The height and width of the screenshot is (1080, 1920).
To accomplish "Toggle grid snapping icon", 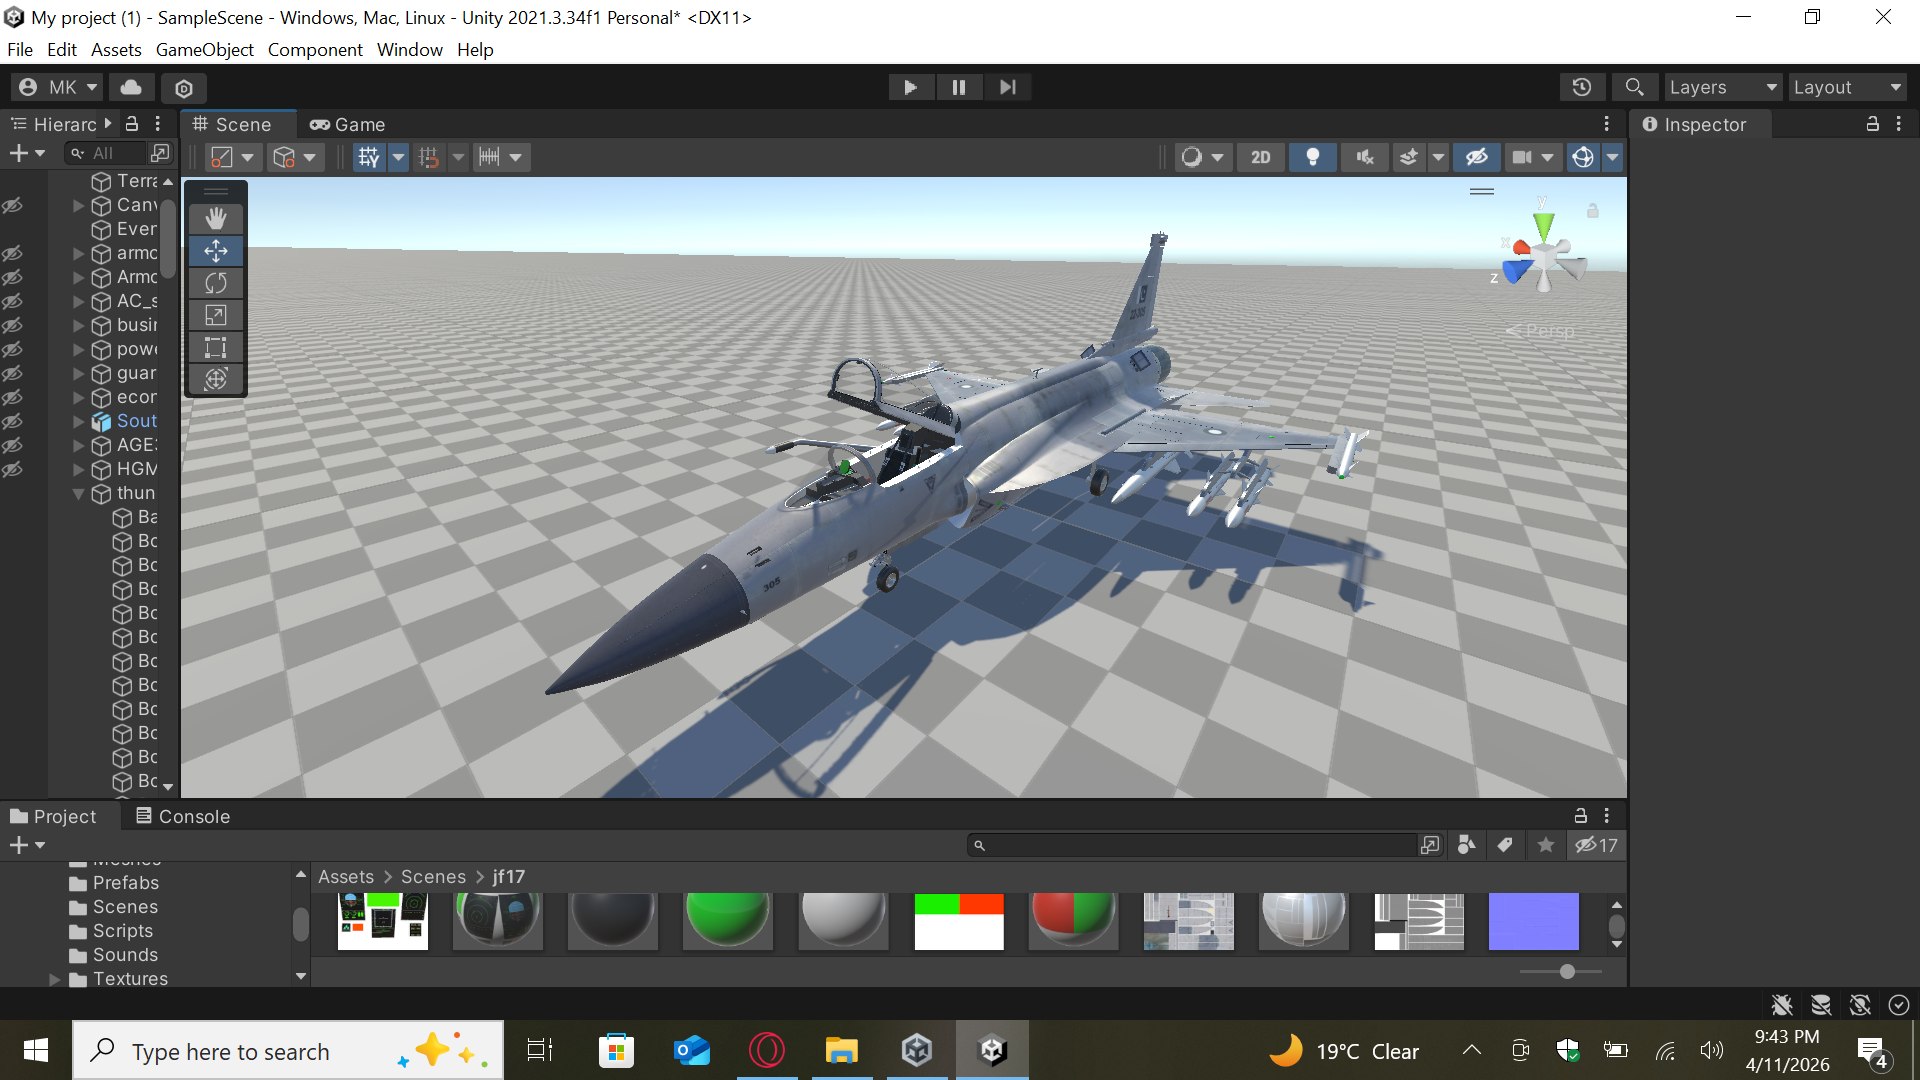I will [x=429, y=157].
